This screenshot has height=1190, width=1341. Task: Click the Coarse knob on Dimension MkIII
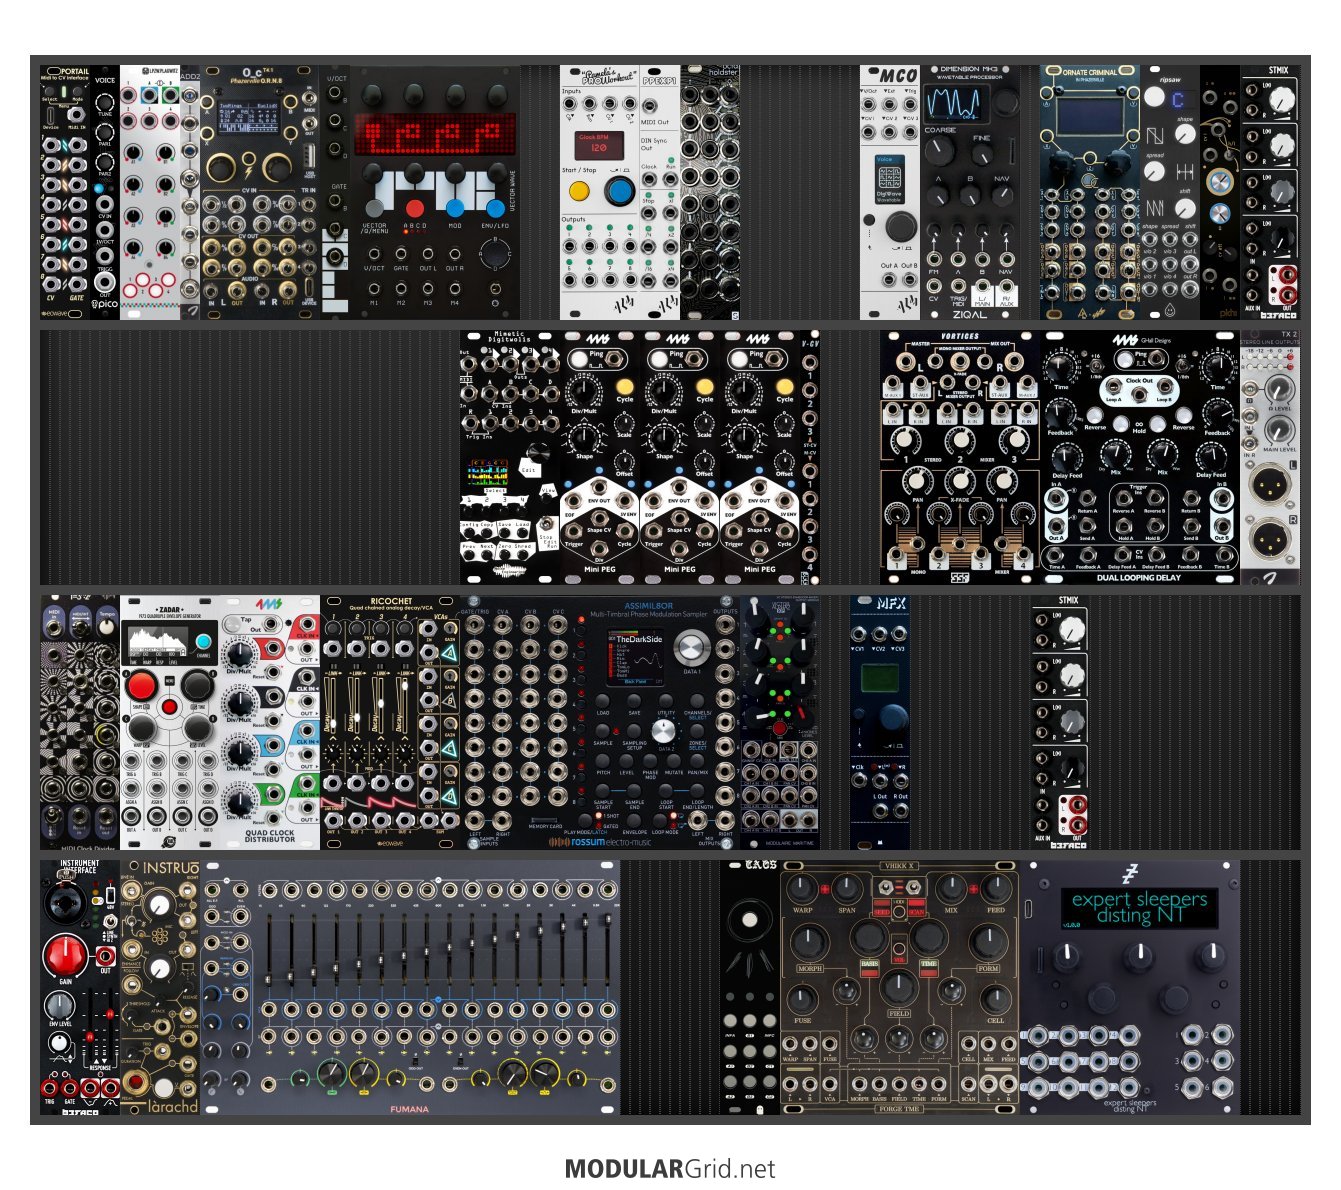[x=939, y=151]
